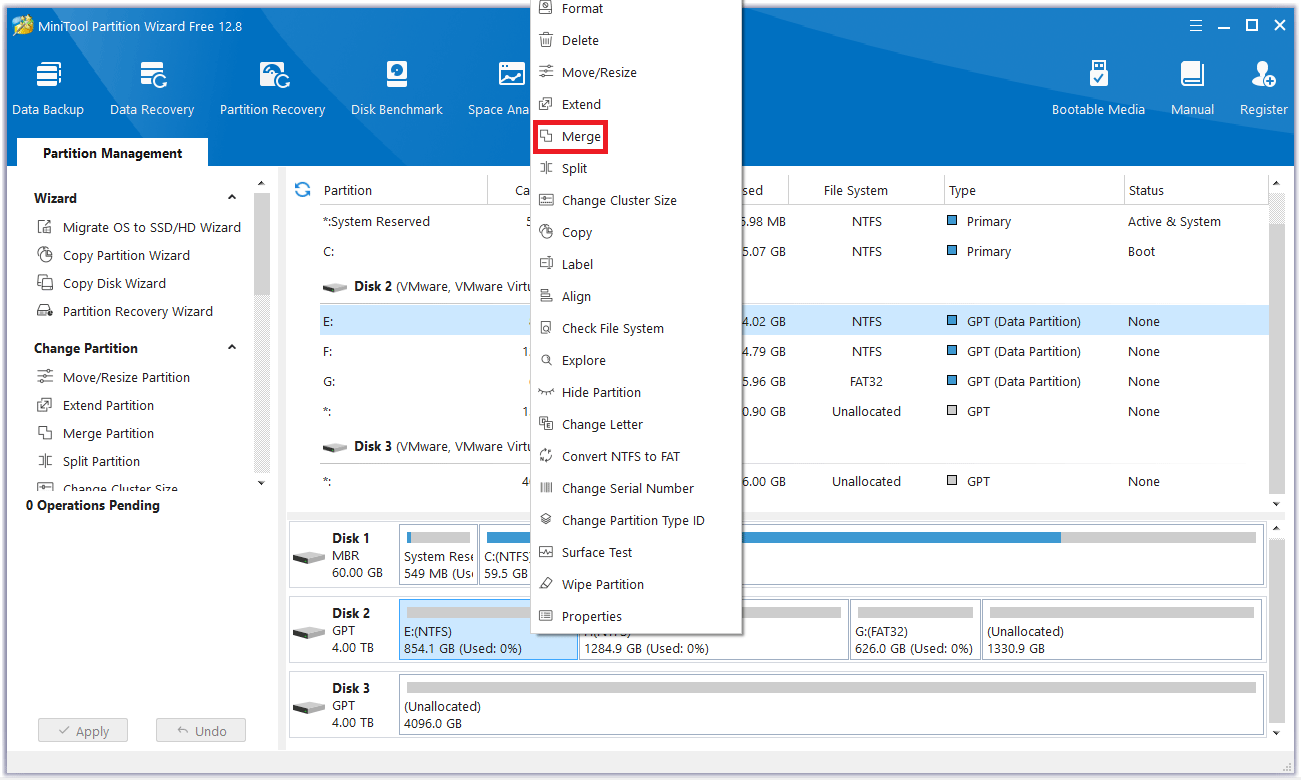Choose Extend Partition in sidebar
The width and height of the screenshot is (1301, 780).
pyautogui.click(x=95, y=405)
